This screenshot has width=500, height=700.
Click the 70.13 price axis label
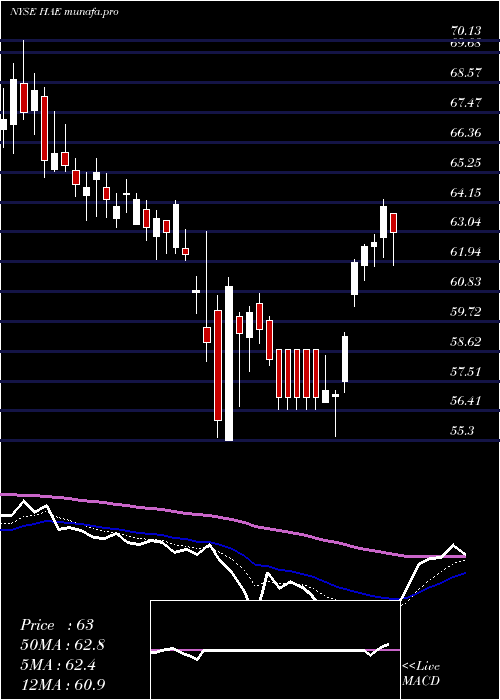[466, 31]
